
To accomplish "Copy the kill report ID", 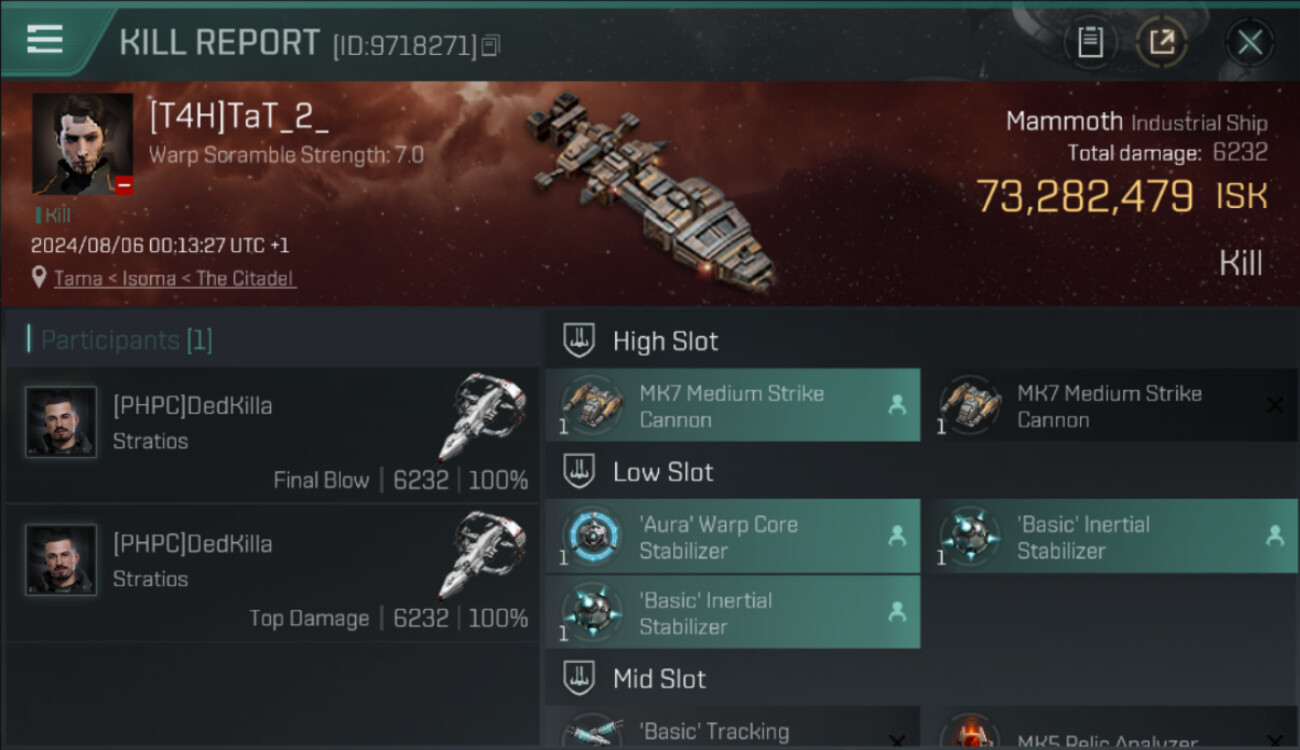I will 490,45.
